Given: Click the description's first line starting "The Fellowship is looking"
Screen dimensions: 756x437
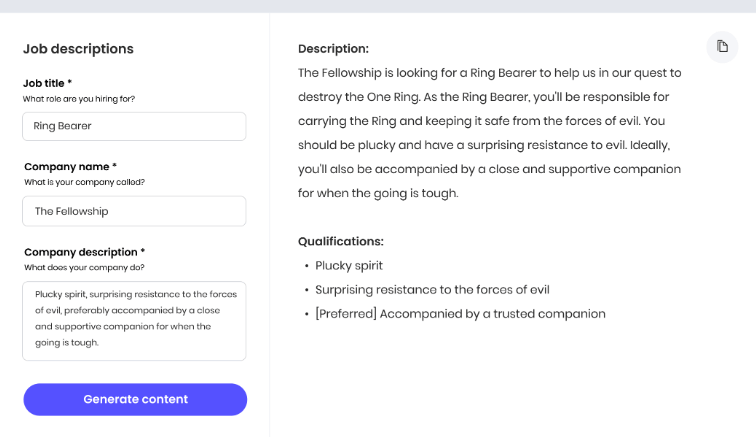Looking at the screenshot, I should [x=489, y=73].
